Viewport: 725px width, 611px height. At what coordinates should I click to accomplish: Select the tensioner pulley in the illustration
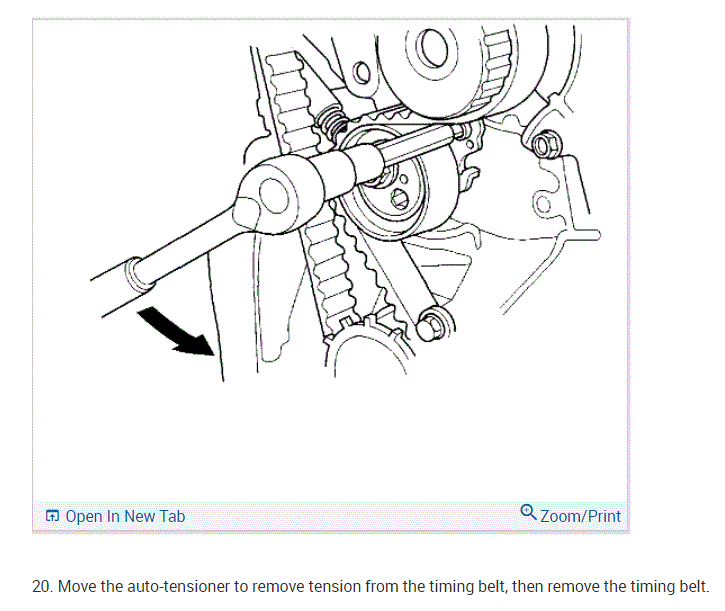pos(398,185)
